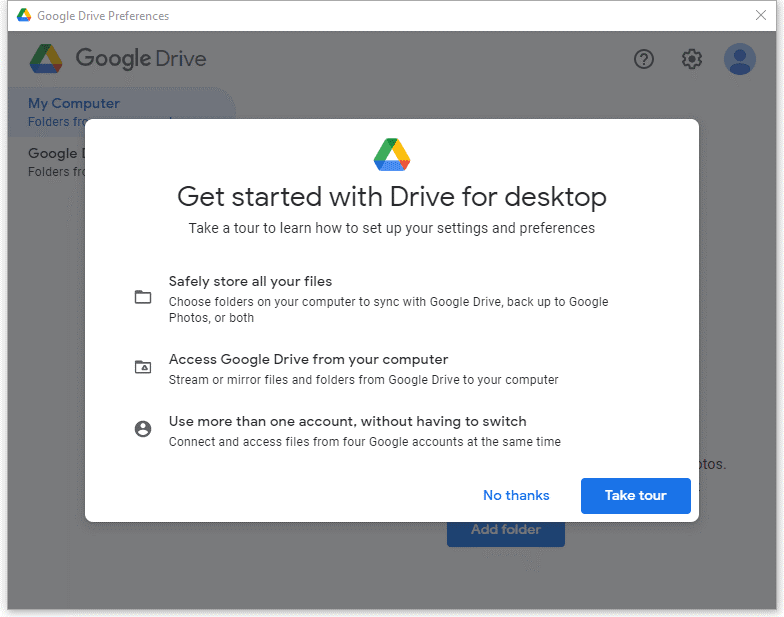784x617 pixels.
Task: Open the help question mark icon
Action: click(x=644, y=59)
